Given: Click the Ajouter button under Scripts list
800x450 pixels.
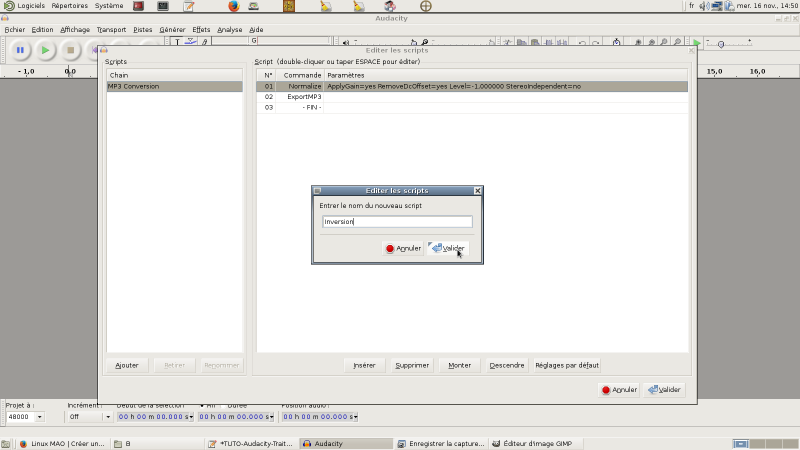Looking at the screenshot, I should 127,365.
